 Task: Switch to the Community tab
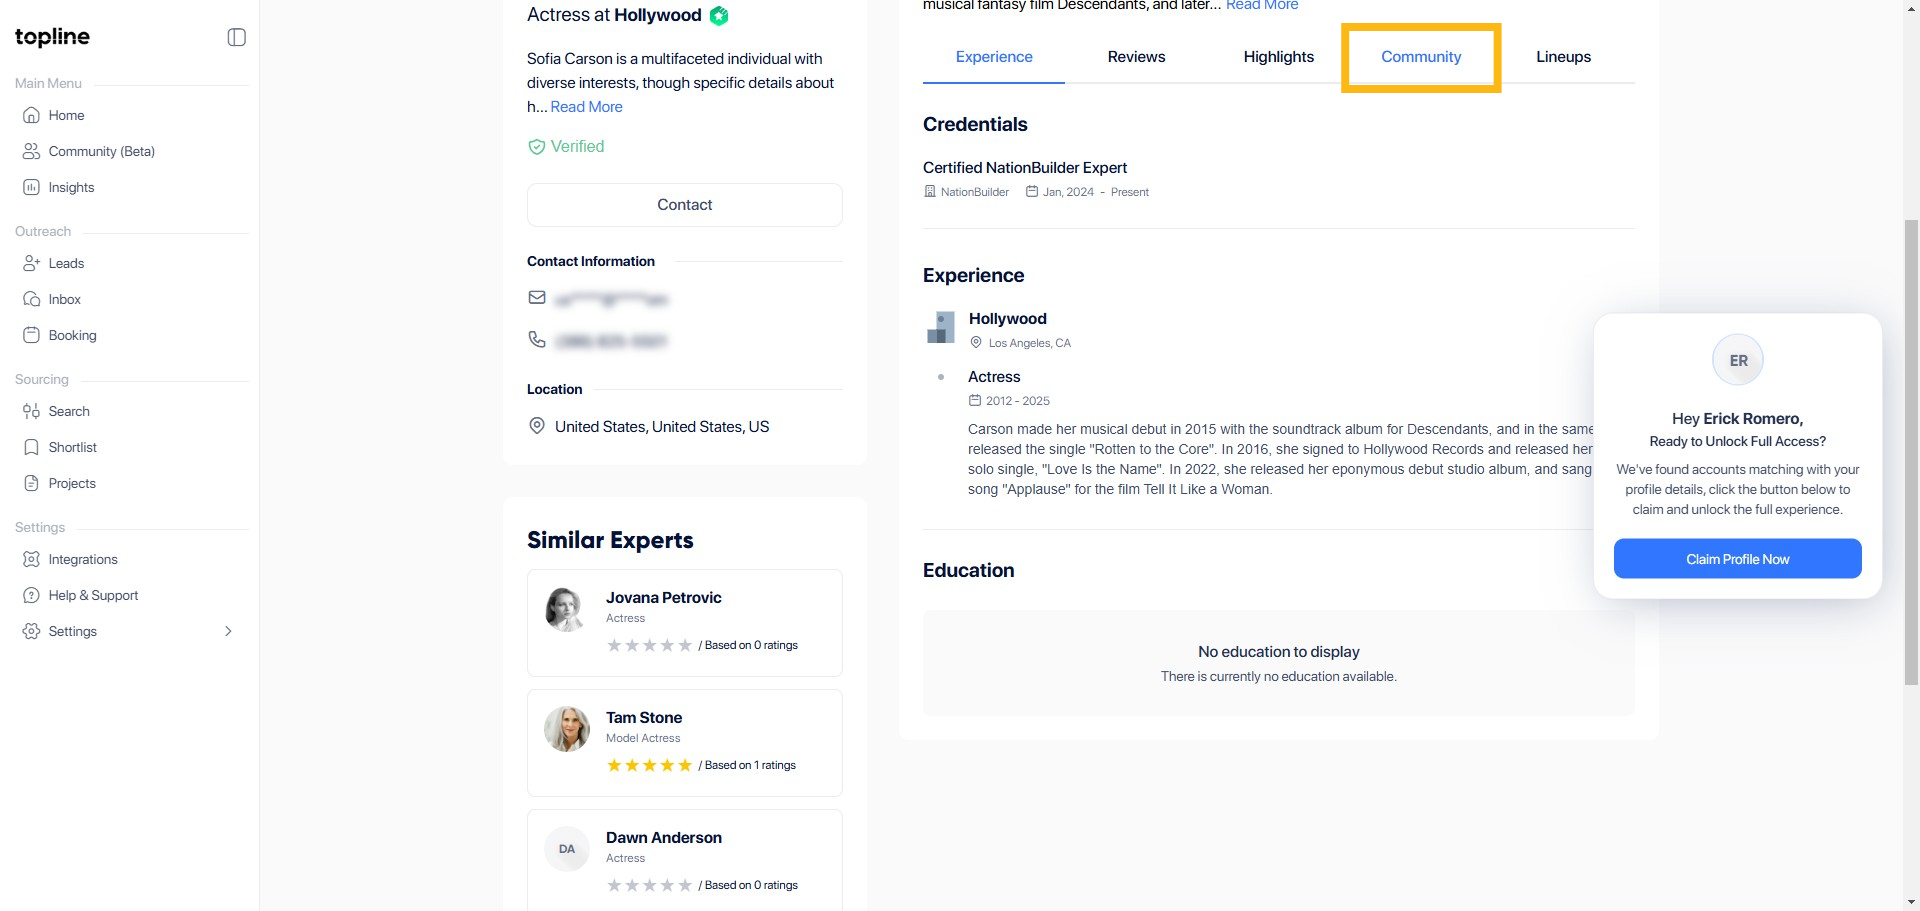1420,57
